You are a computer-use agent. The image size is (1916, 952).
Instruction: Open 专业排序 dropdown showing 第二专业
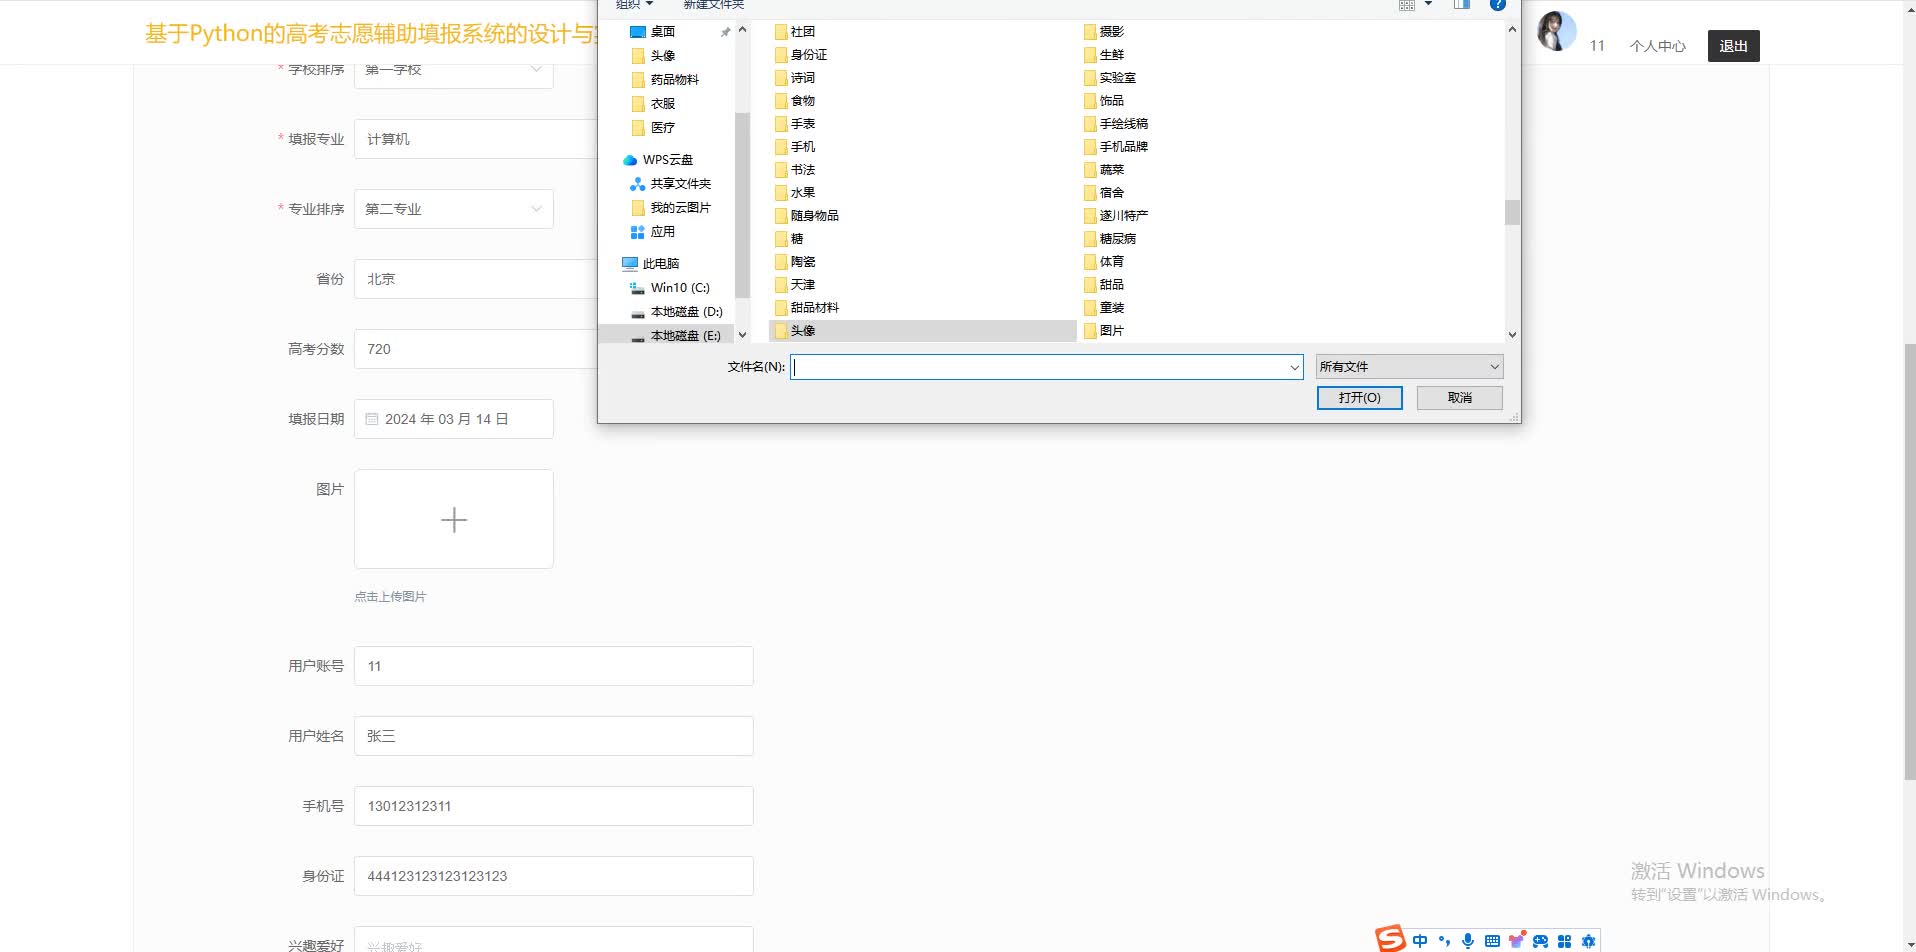coord(454,209)
